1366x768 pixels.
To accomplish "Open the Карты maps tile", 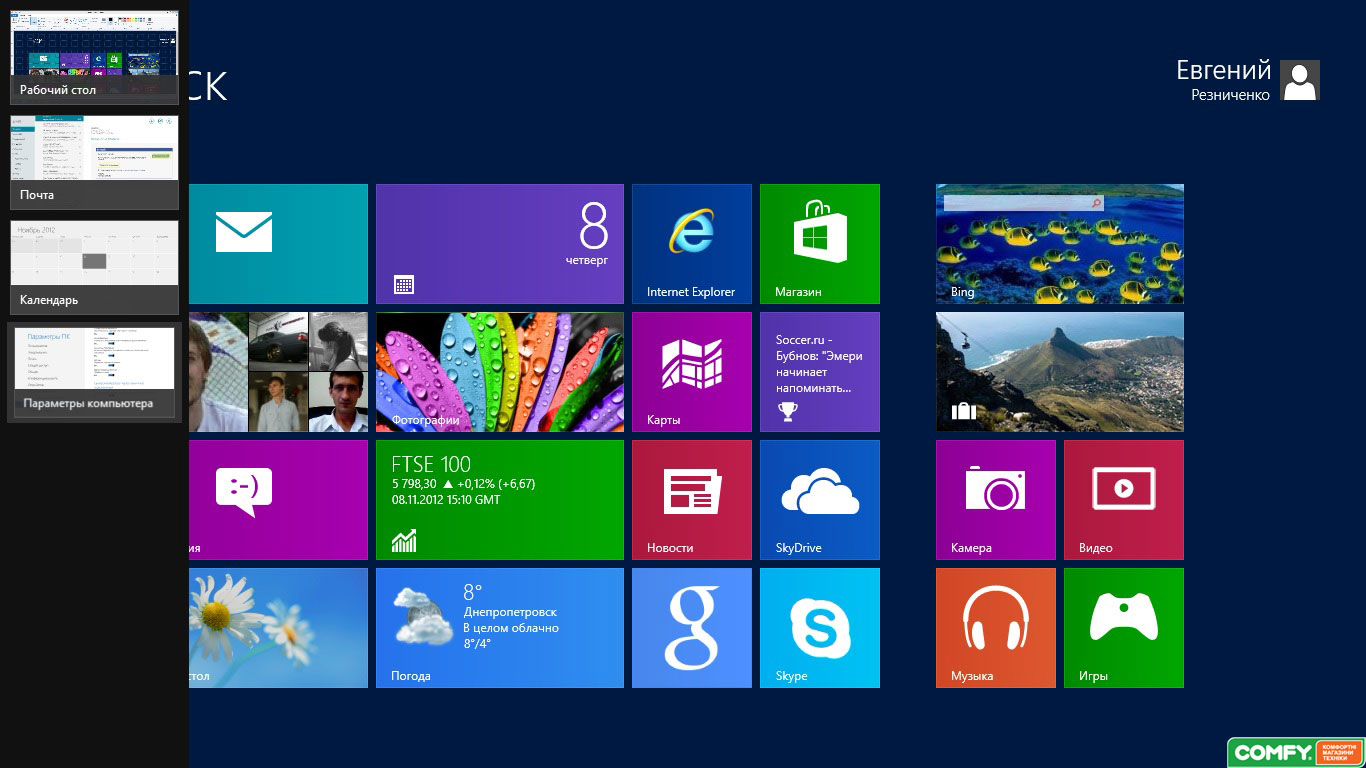I will click(692, 372).
